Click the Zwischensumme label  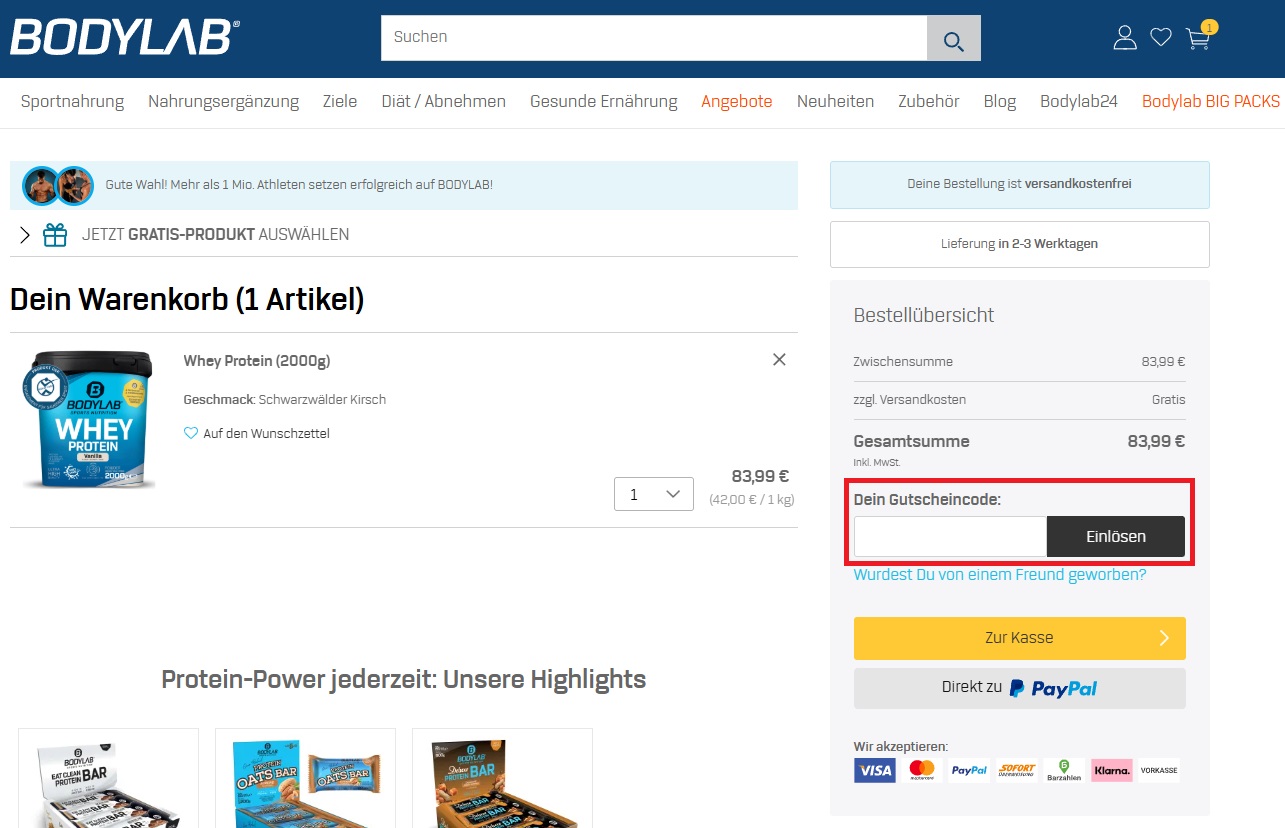click(903, 362)
